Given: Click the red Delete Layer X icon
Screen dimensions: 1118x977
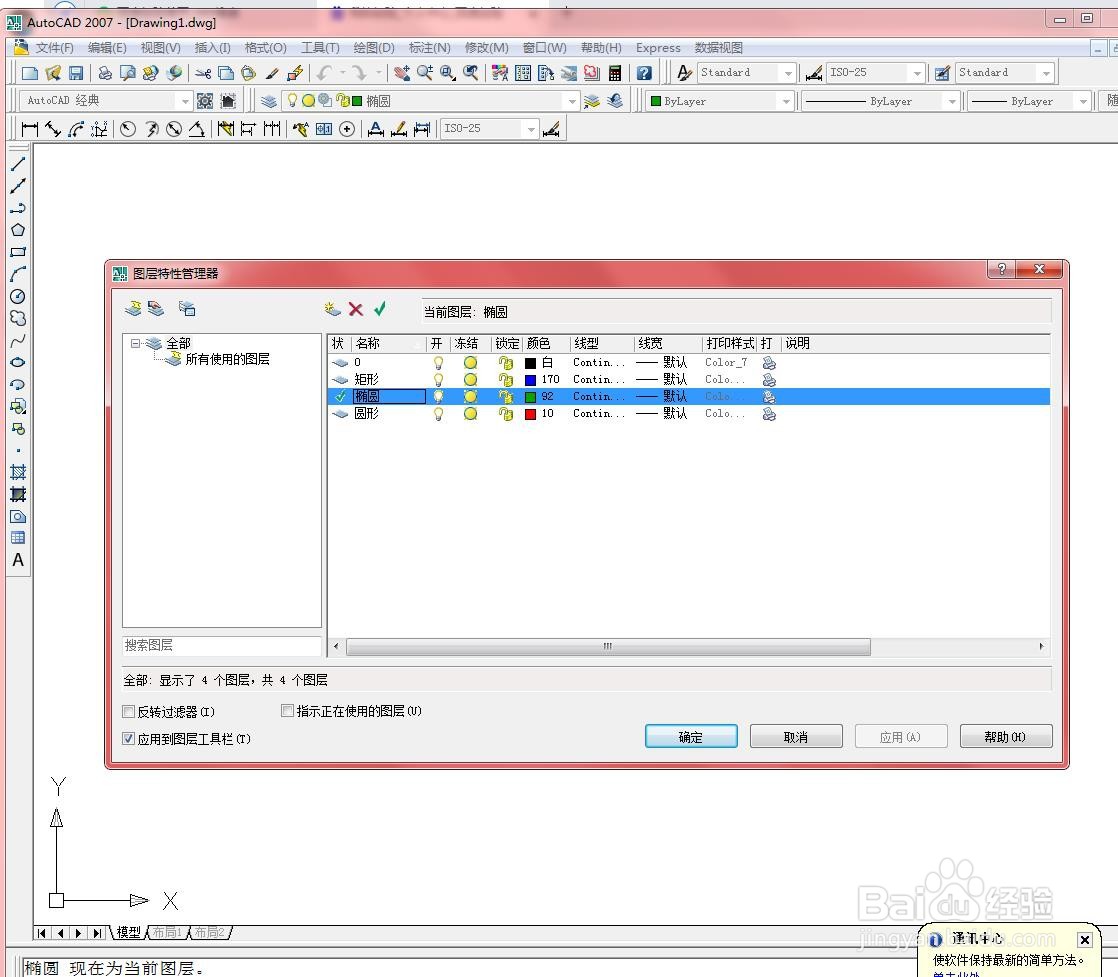Looking at the screenshot, I should tap(356, 309).
